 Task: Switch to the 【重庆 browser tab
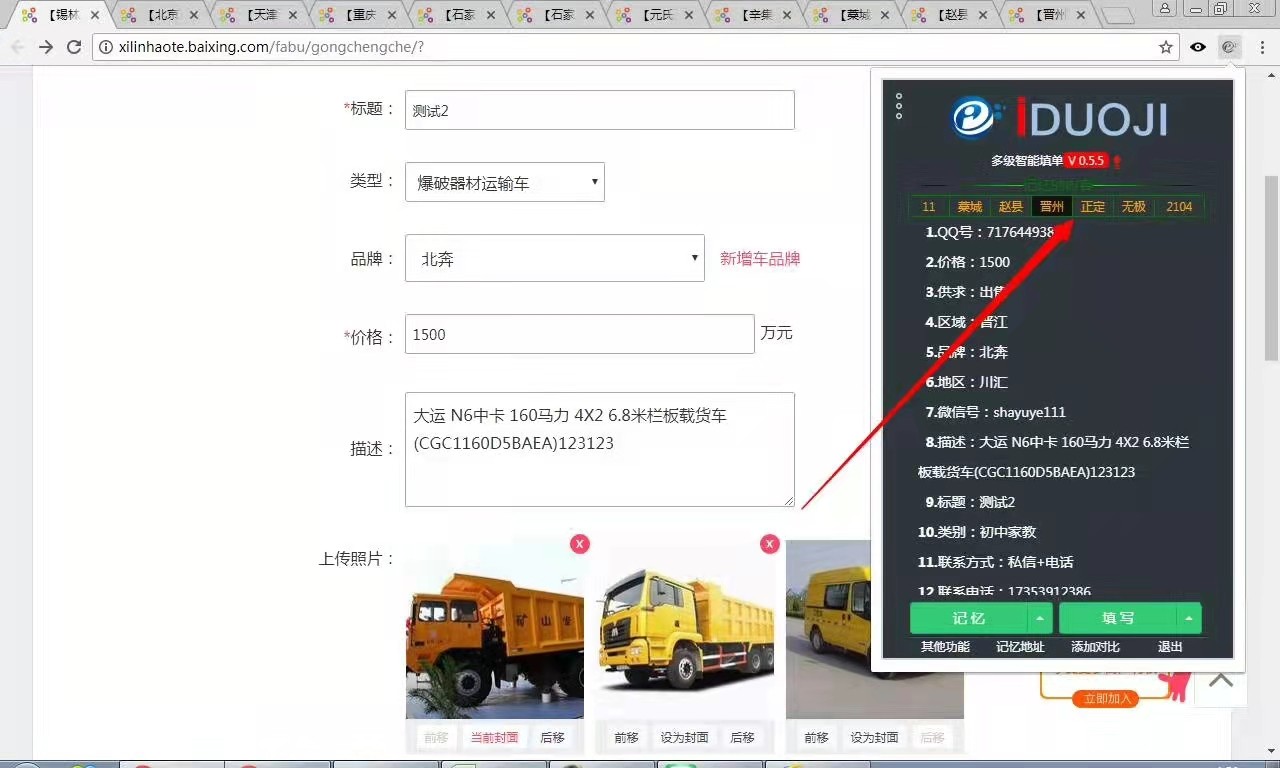tap(360, 15)
